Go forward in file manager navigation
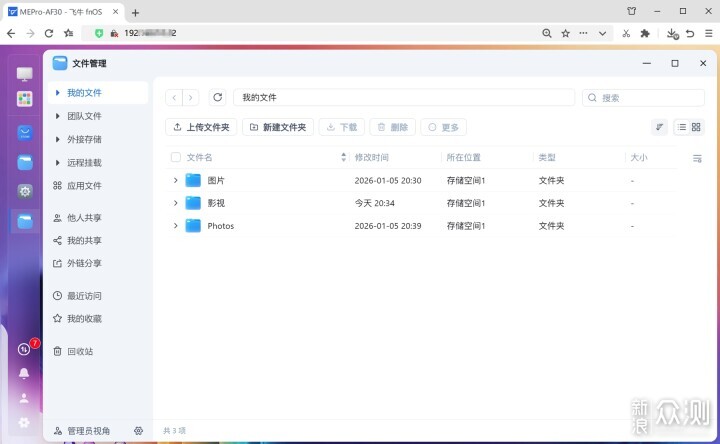The height and width of the screenshot is (444, 720). [191, 97]
